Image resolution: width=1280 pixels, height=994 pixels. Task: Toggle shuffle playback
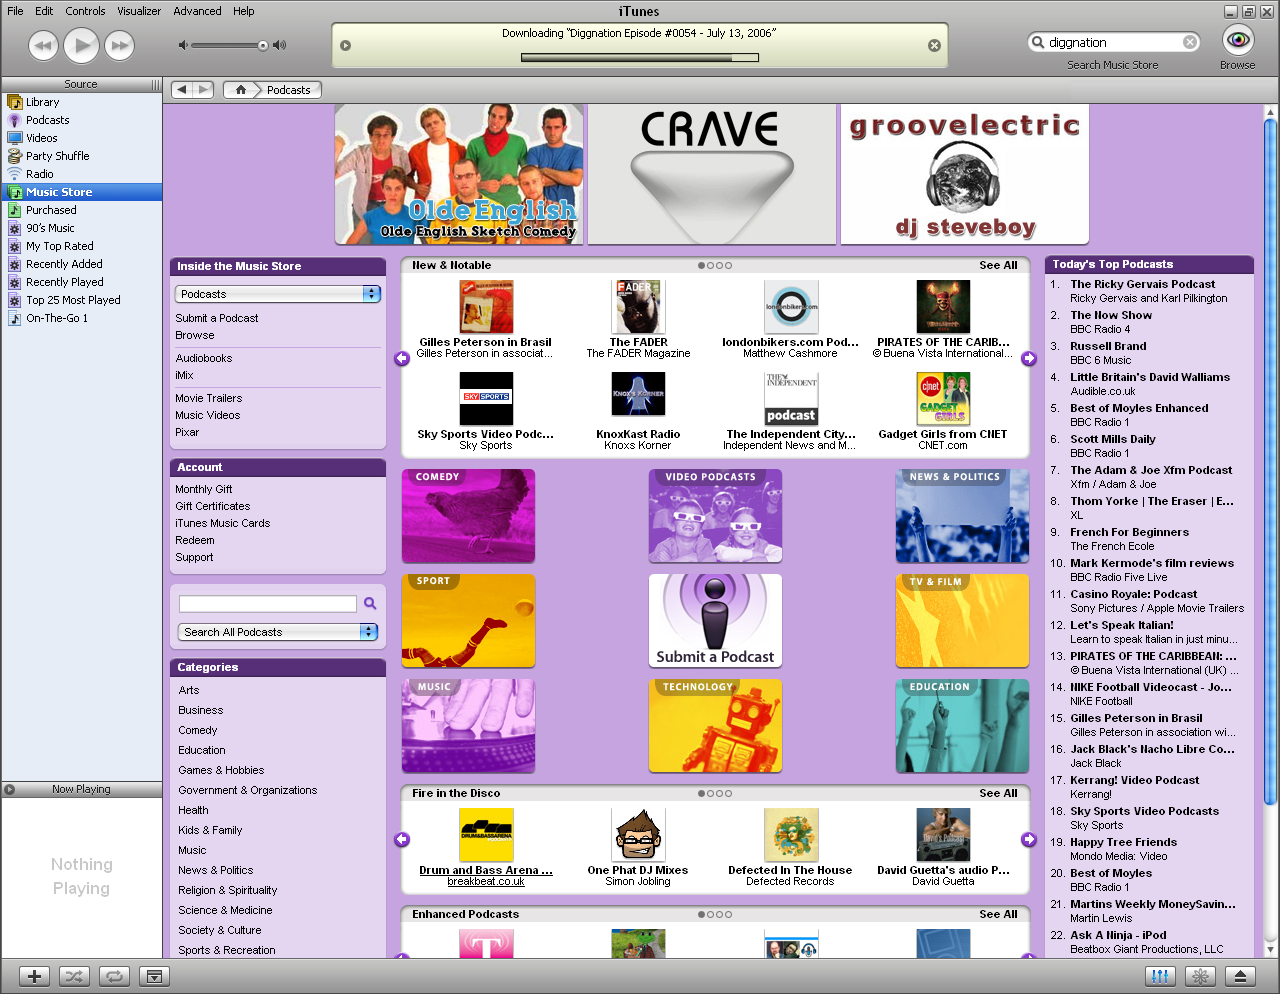pos(74,976)
